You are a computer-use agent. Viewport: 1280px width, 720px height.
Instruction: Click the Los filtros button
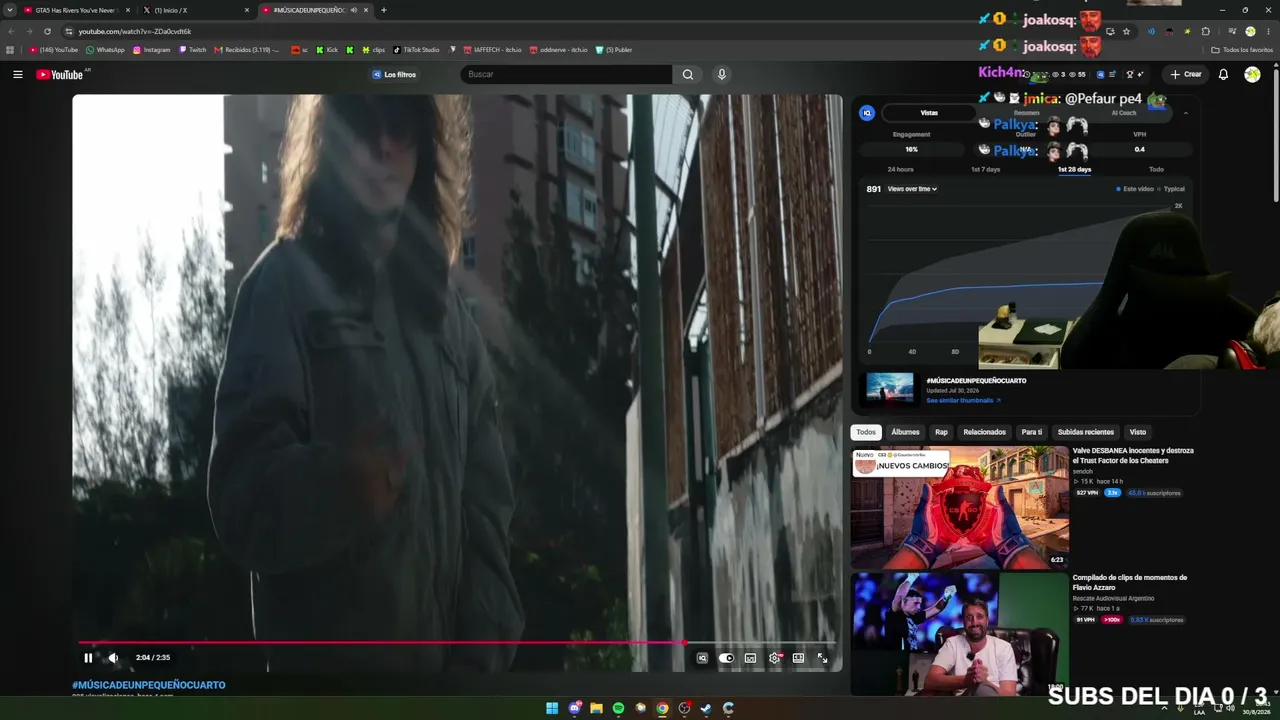pyautogui.click(x=394, y=74)
